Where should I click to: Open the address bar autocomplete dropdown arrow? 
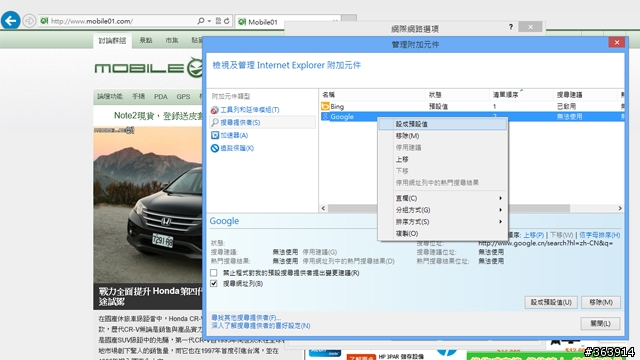[209, 21]
